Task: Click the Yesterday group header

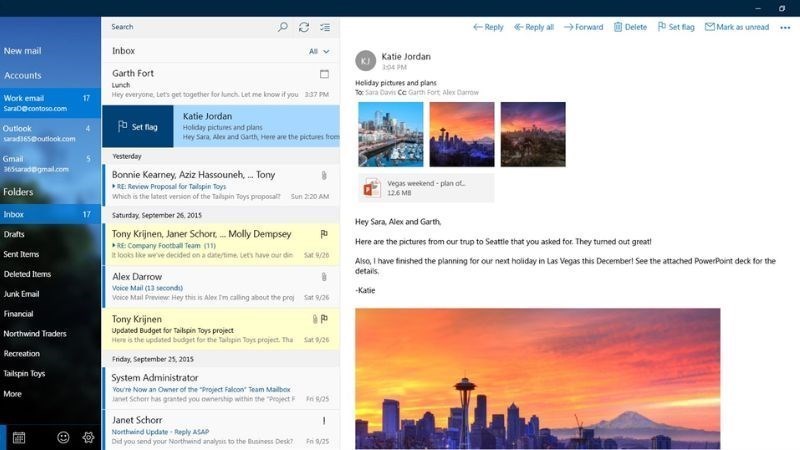Action: 221,156
